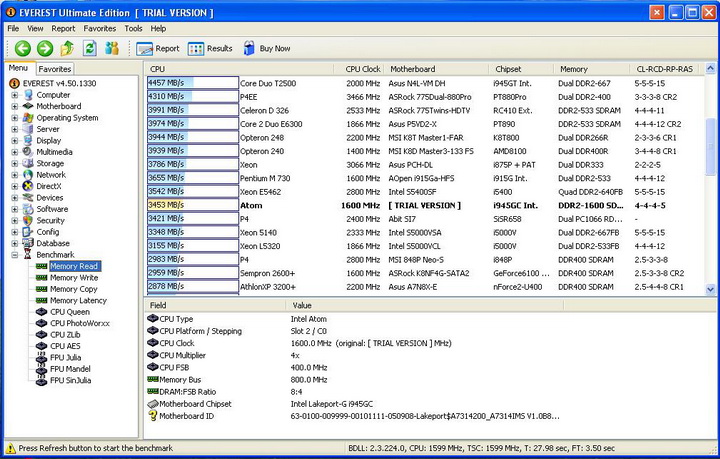The height and width of the screenshot is (459, 720).
Task: Select the Core 2 Duo E6300 row
Action: 425,124
